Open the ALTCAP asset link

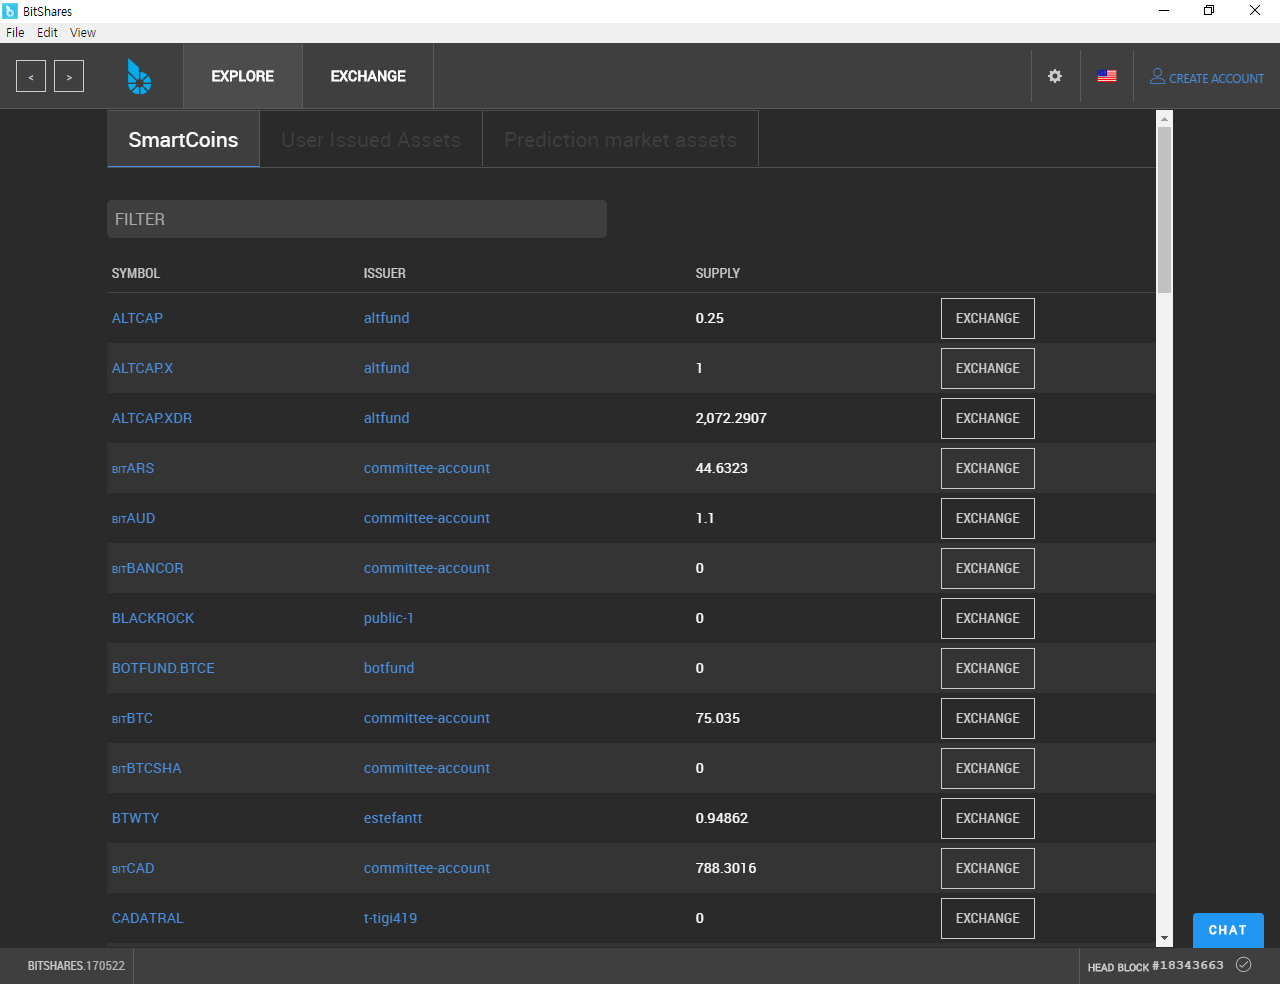pyautogui.click(x=137, y=318)
